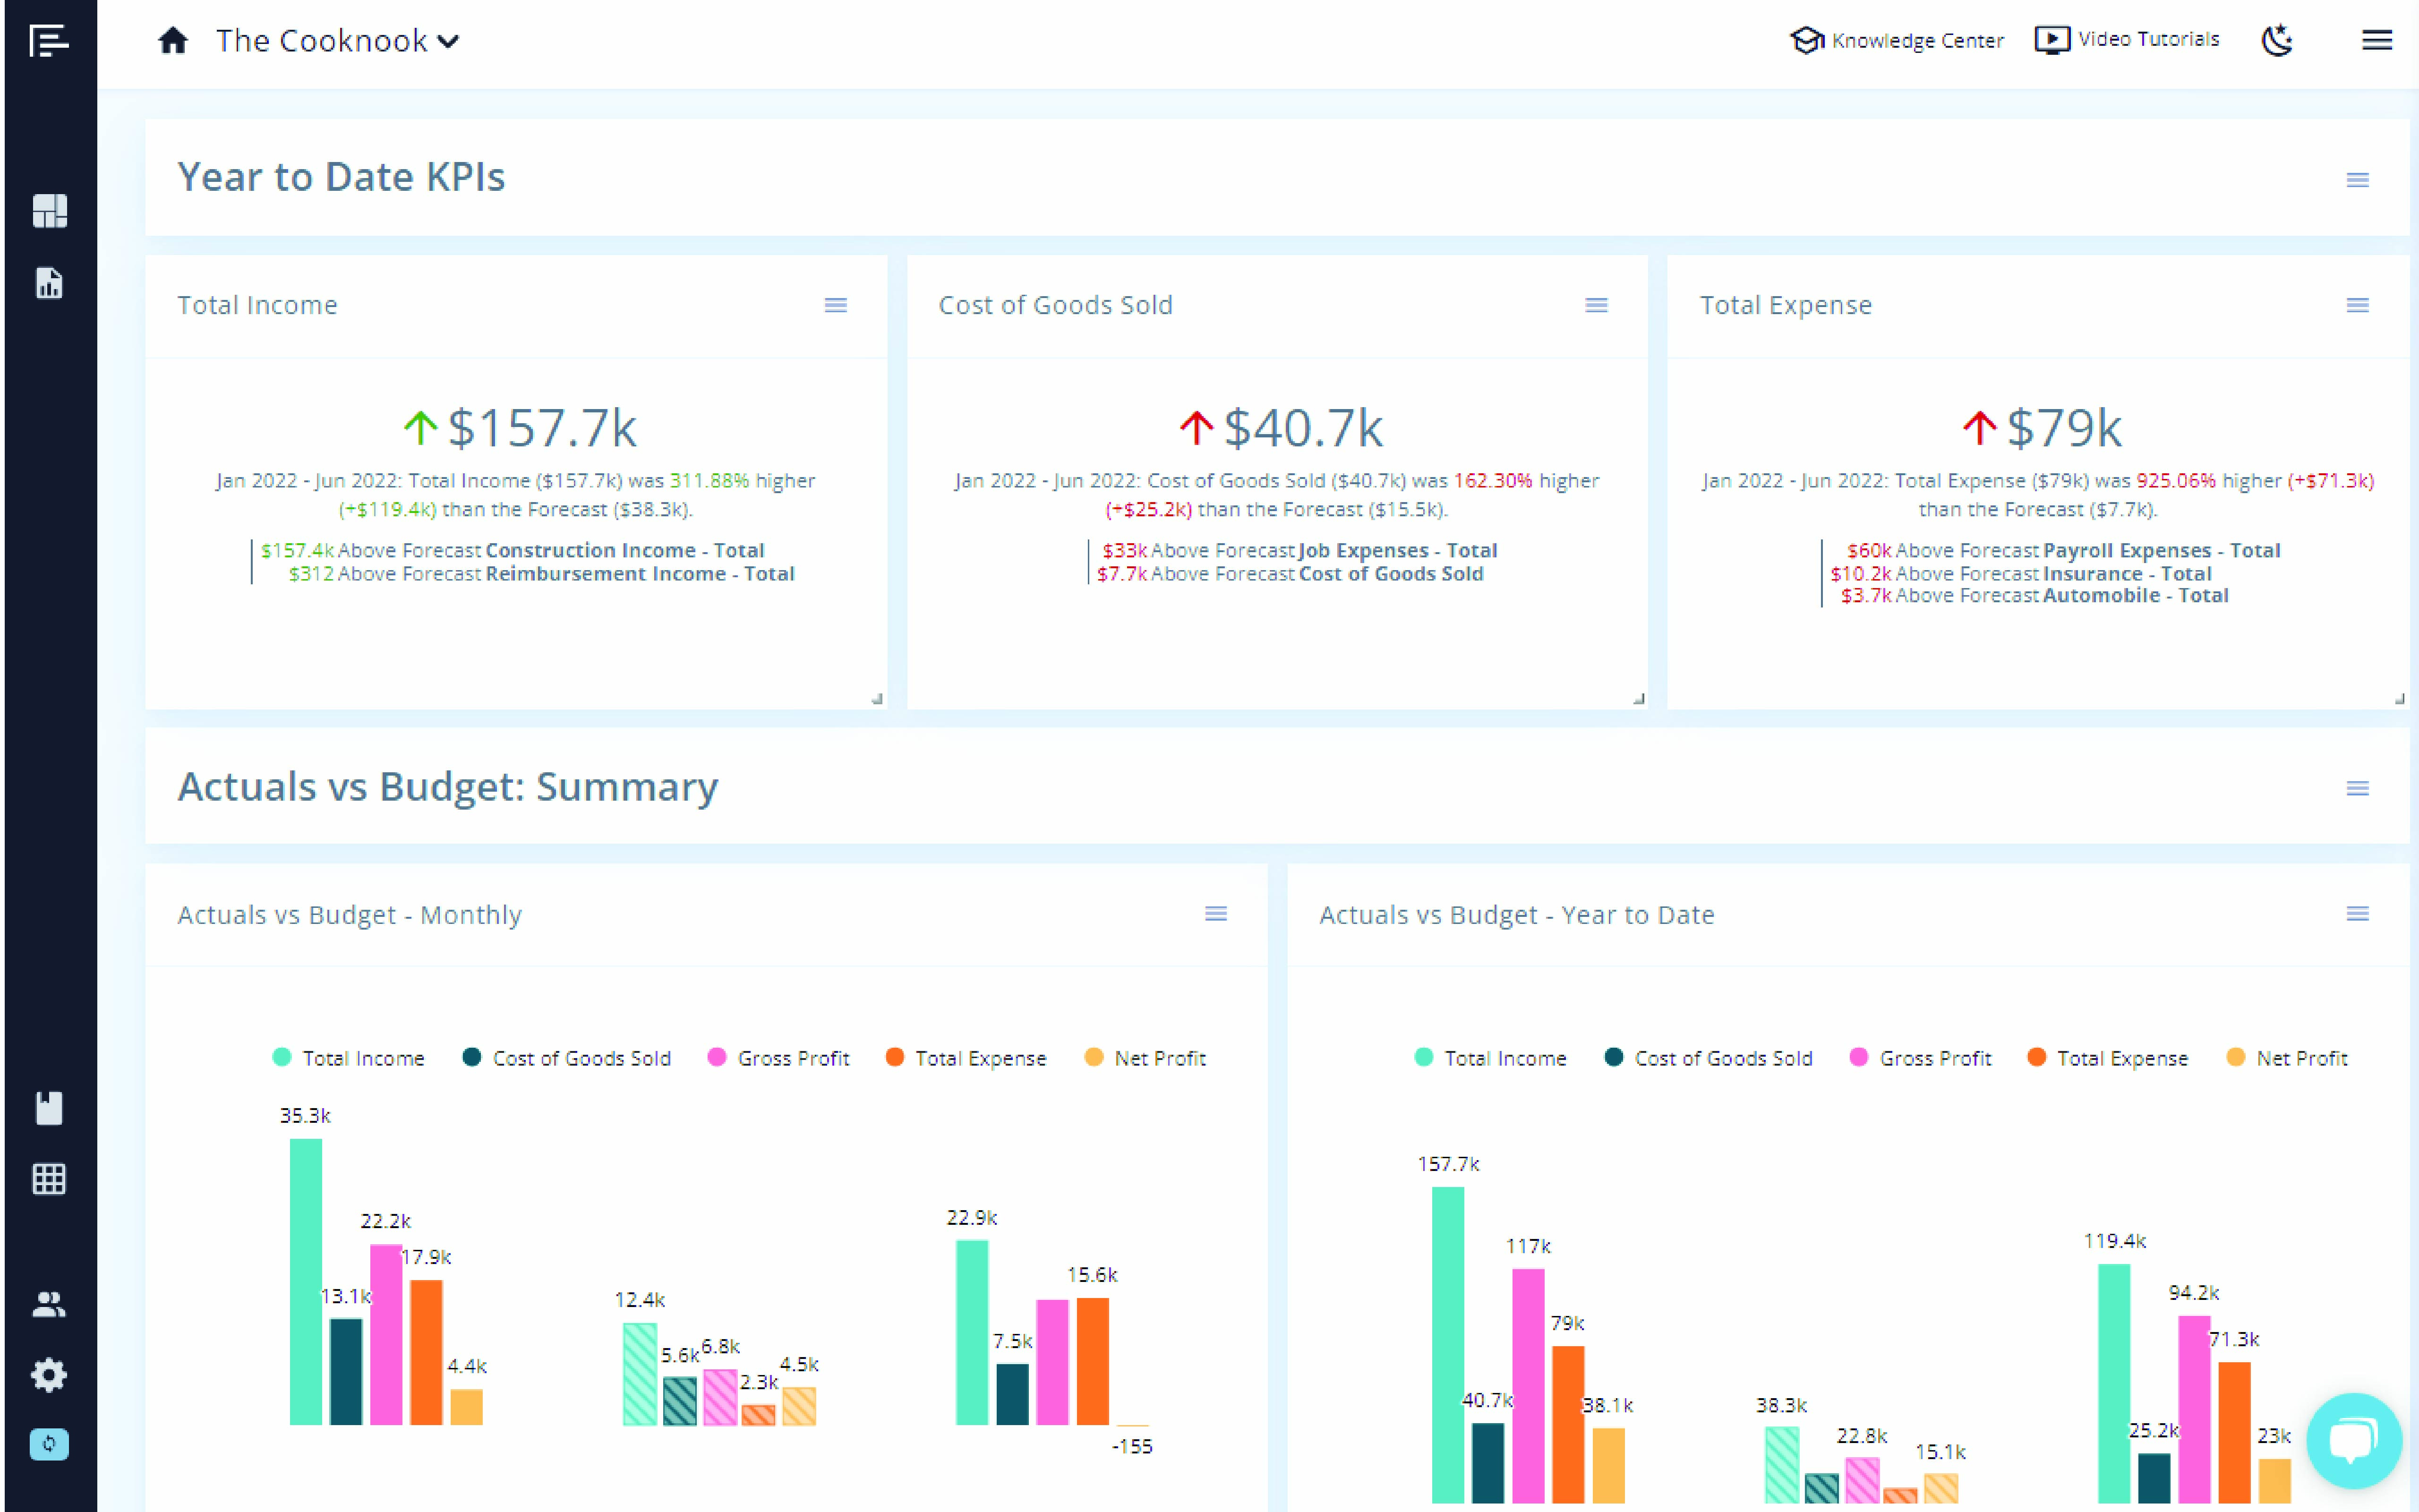Open Year to Date KPIs section menu
Viewport: 2419px width, 1512px height.
tap(2357, 180)
